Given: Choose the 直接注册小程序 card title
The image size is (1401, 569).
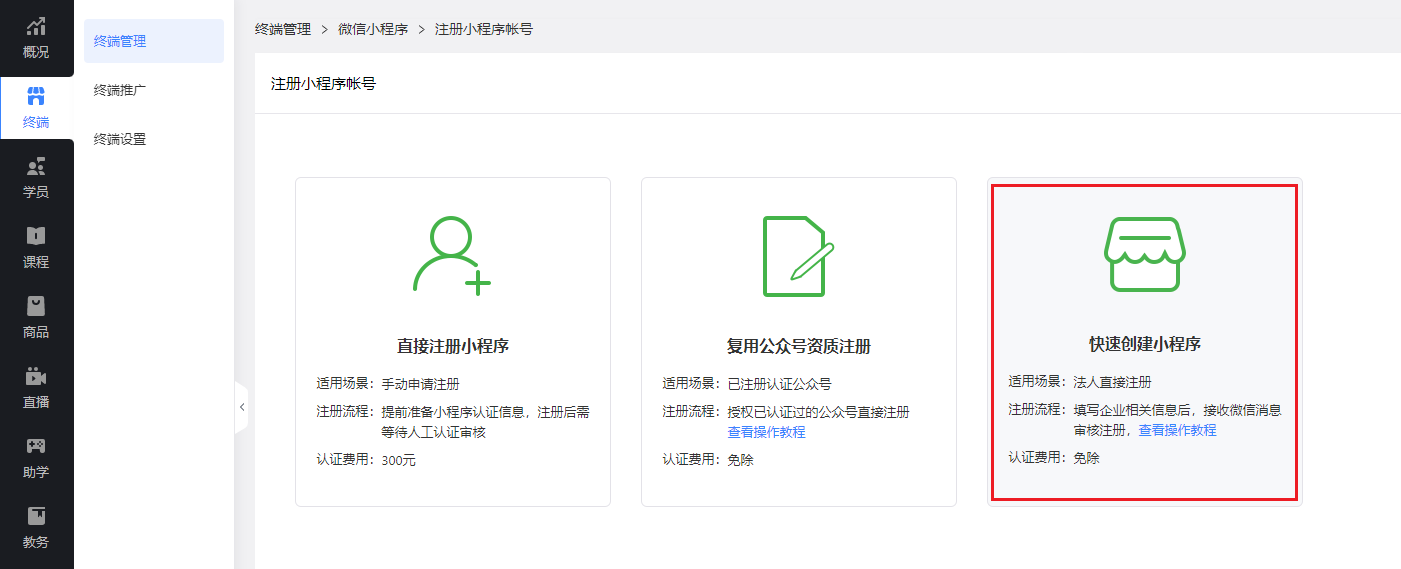Looking at the screenshot, I should click(452, 346).
